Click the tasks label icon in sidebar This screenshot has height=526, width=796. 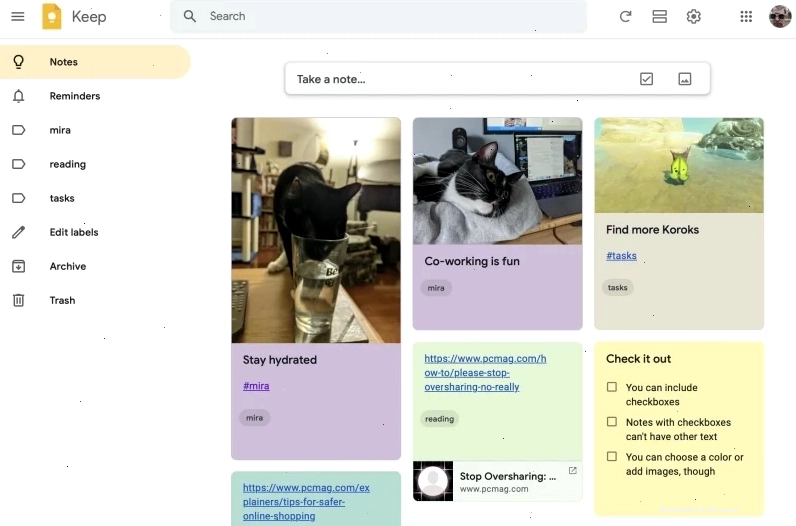(18, 198)
